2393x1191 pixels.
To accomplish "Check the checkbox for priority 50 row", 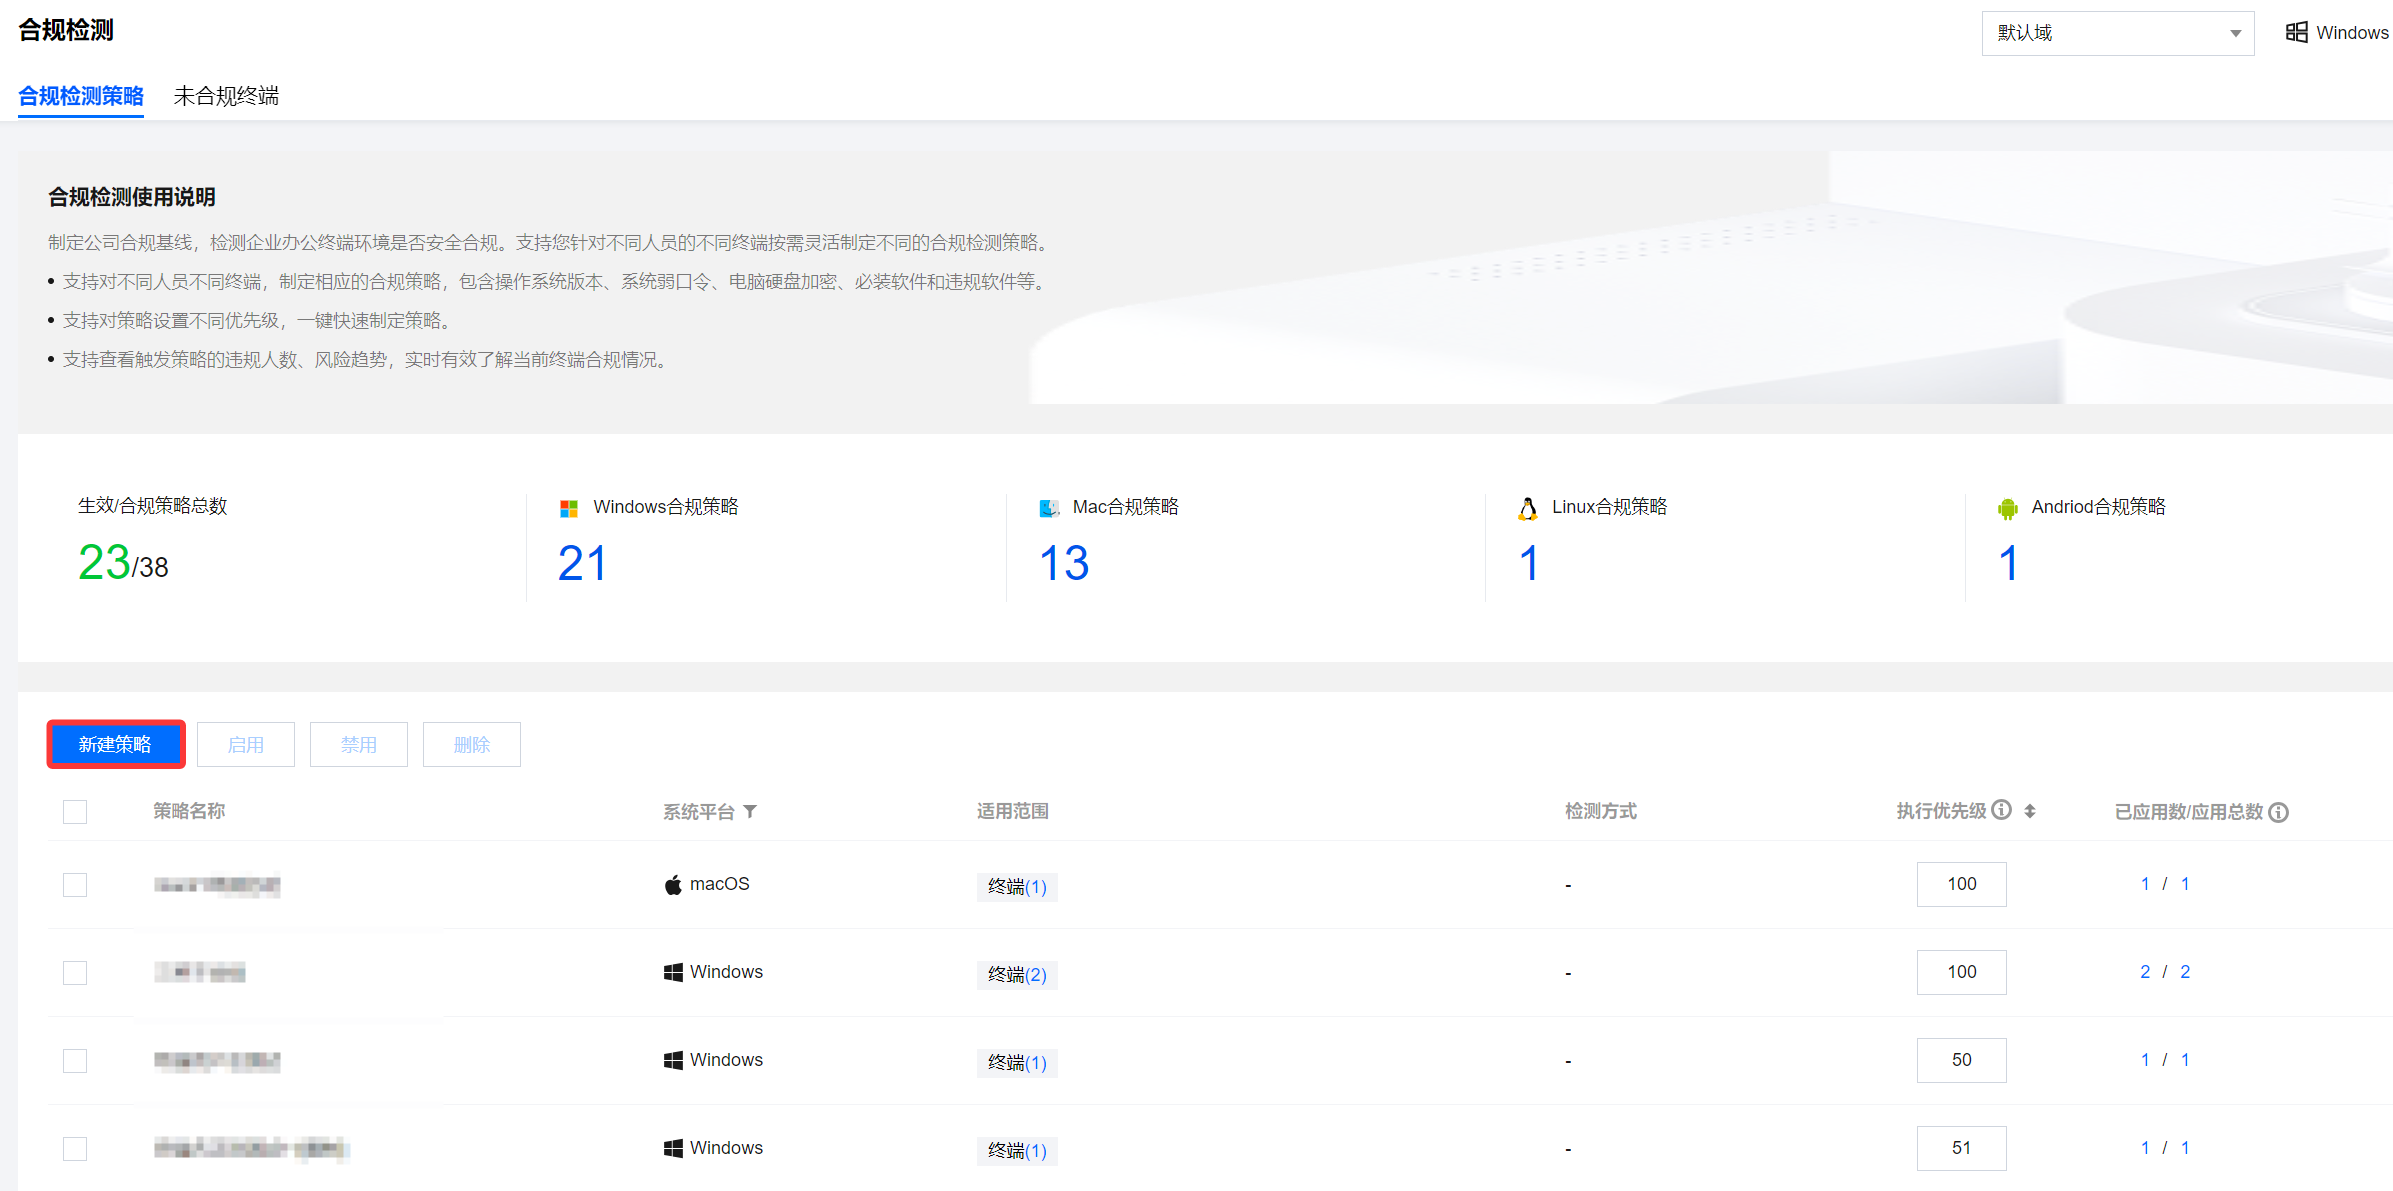I will 75,1061.
